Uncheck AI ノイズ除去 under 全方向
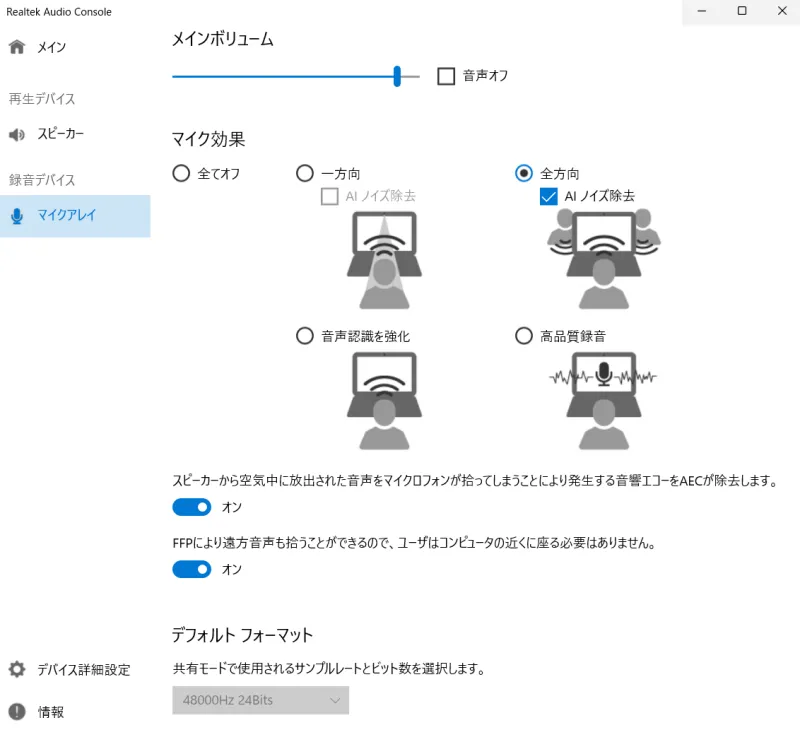The width and height of the screenshot is (800, 730). [548, 196]
